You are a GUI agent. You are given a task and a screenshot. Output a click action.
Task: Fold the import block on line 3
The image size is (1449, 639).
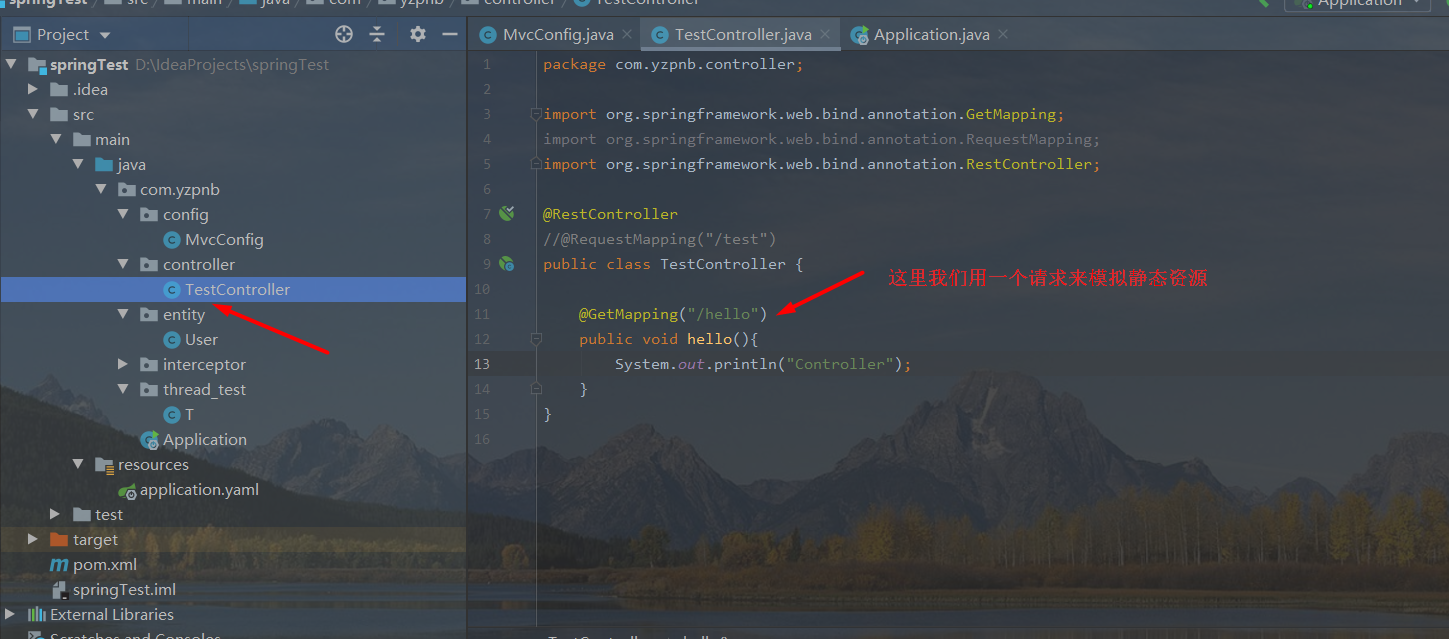[536, 114]
